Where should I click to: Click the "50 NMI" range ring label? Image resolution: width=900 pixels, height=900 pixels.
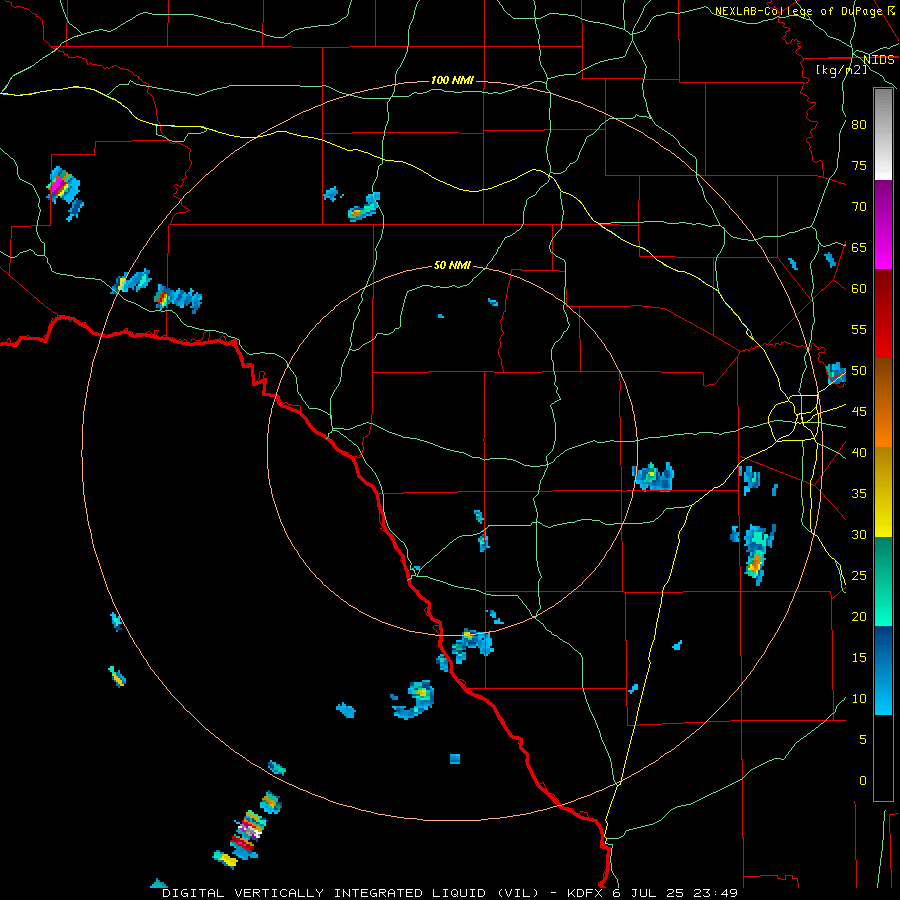point(452,265)
